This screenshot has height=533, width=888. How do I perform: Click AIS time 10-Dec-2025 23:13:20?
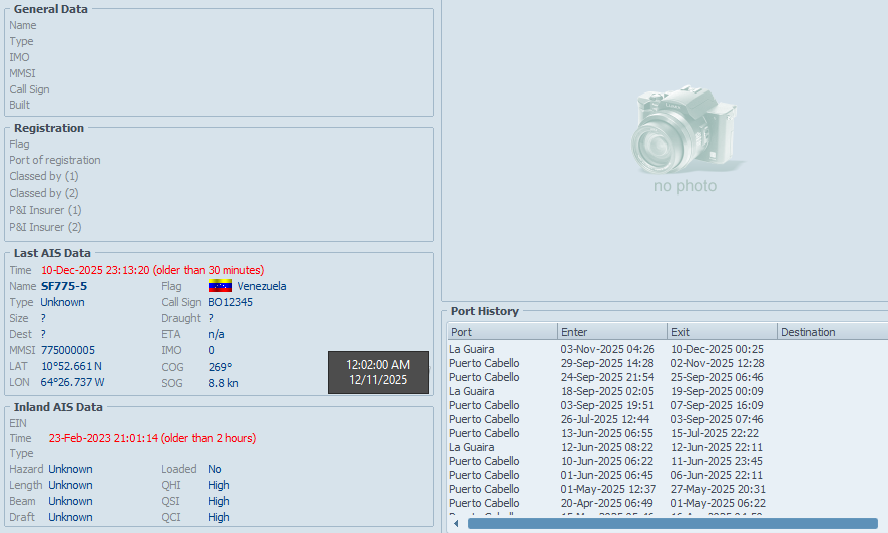(95, 270)
